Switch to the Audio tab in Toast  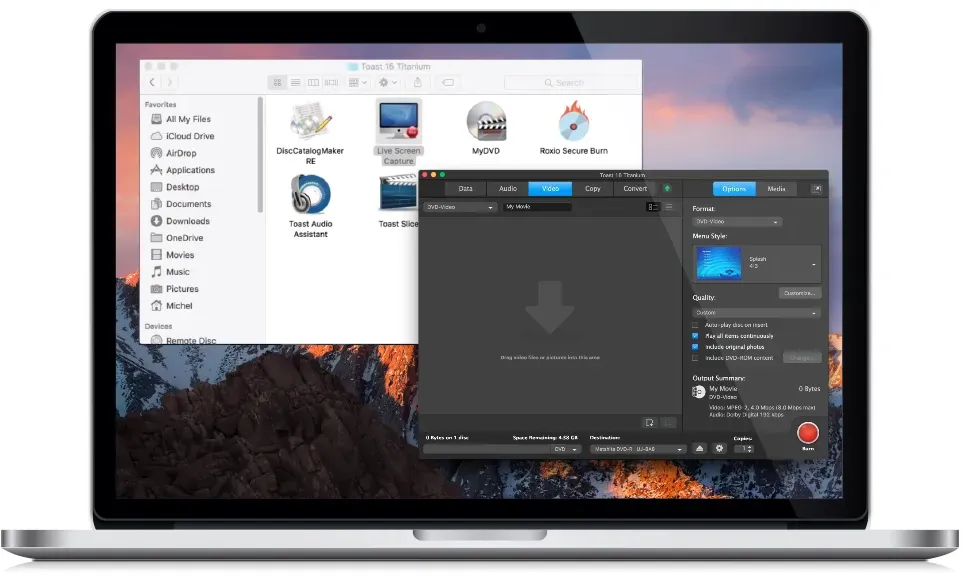[508, 189]
